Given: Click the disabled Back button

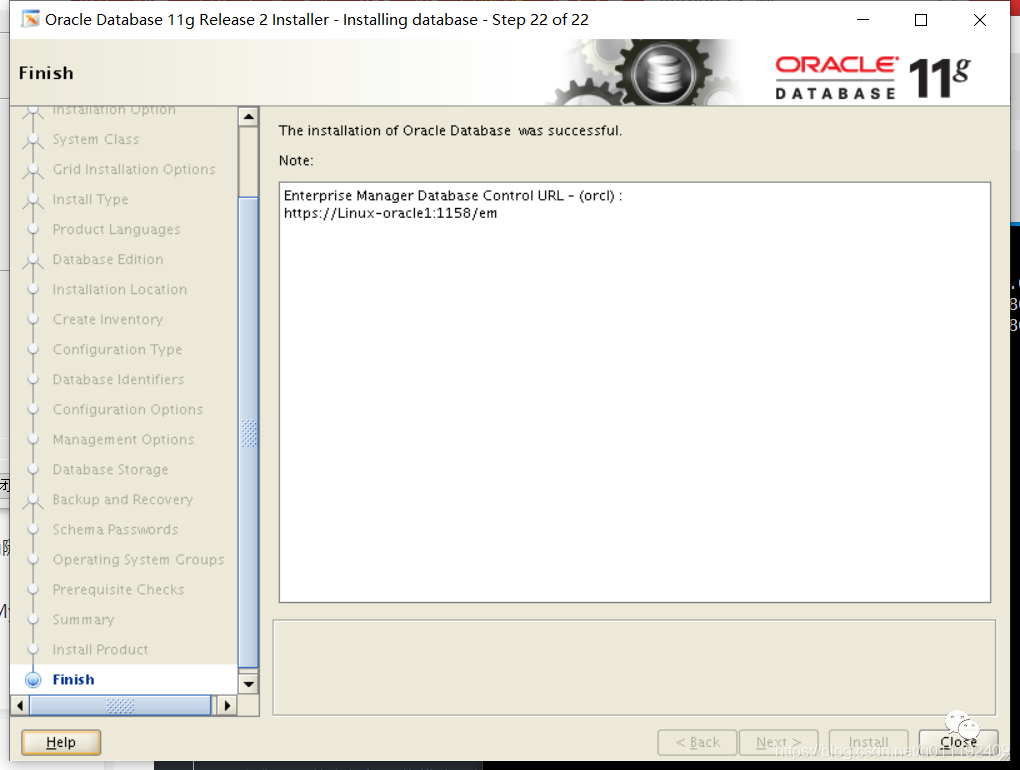Looking at the screenshot, I should (x=697, y=742).
